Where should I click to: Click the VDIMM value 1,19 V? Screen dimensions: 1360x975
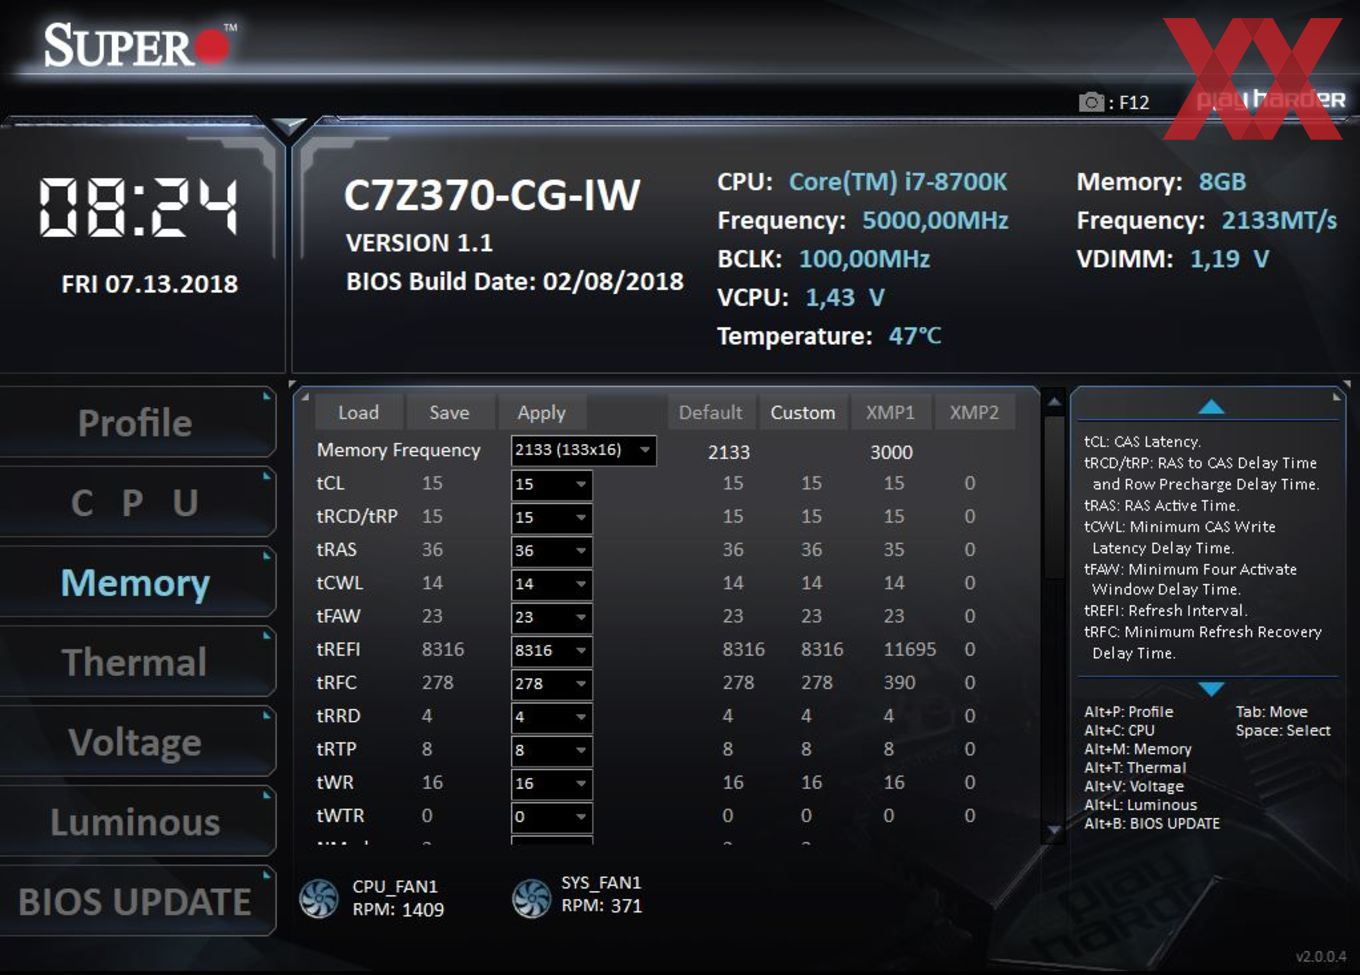[1229, 259]
